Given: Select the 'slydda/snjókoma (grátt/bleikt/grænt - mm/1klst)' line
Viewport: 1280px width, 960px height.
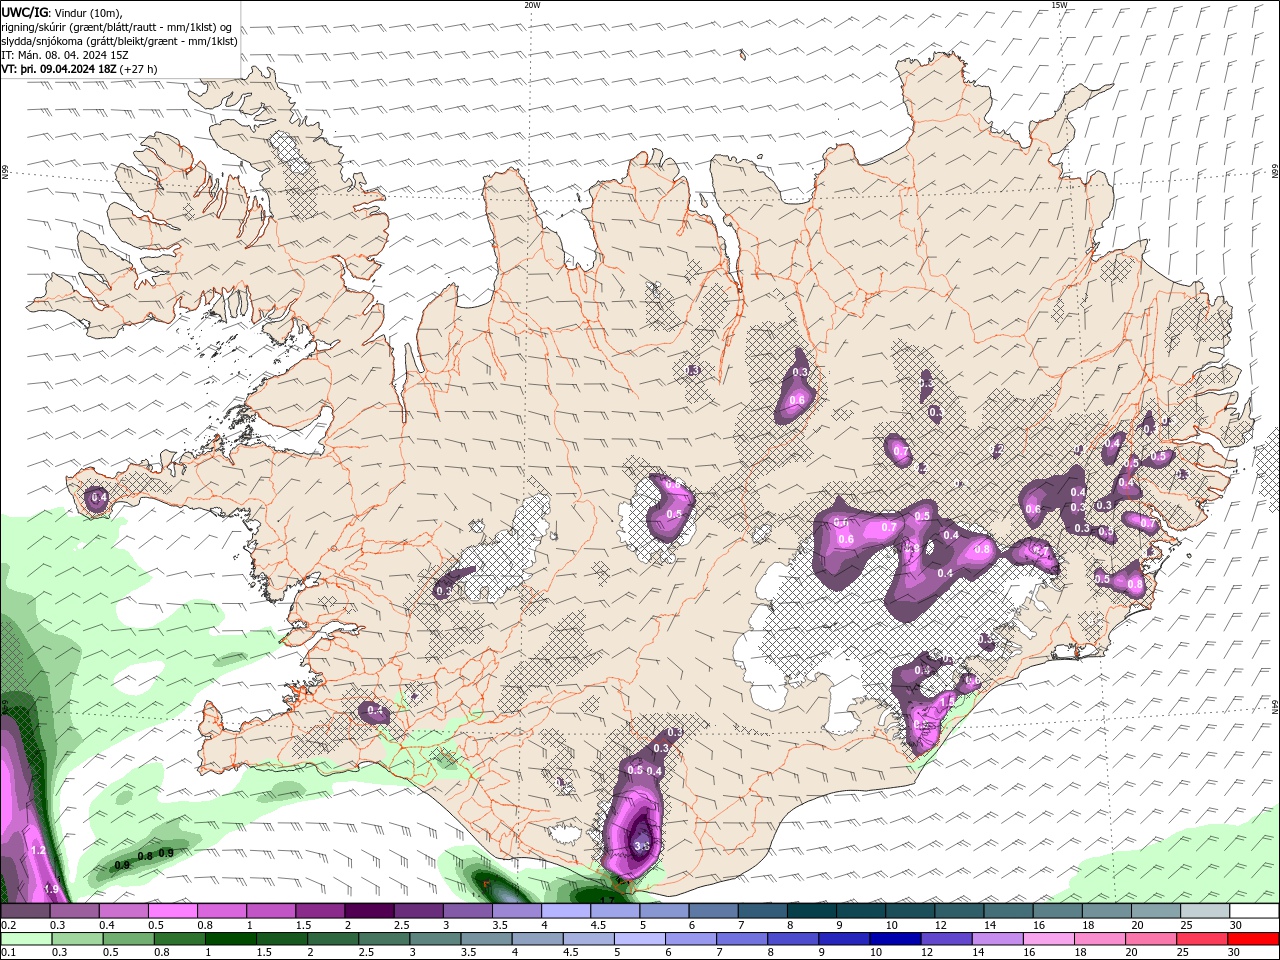Looking at the screenshot, I should coord(120,41).
